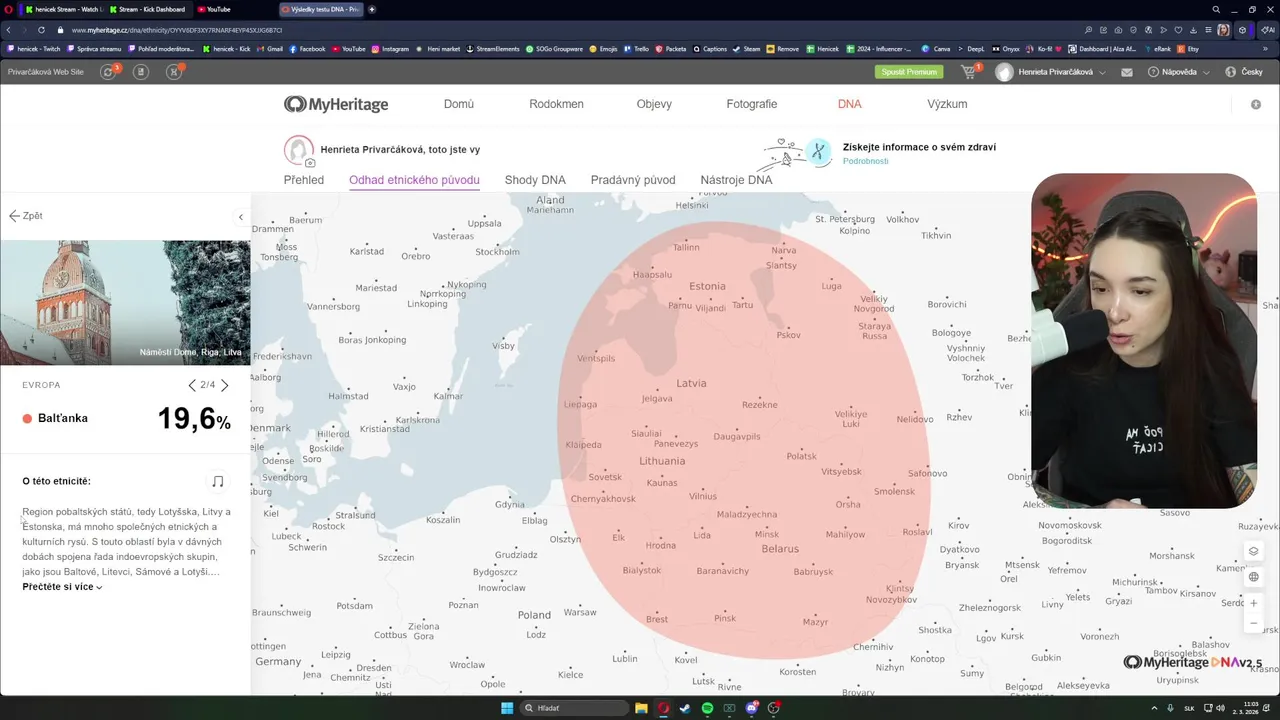Click the Spustit Premium button
Image resolution: width=1280 pixels, height=720 pixels.
[x=909, y=72]
